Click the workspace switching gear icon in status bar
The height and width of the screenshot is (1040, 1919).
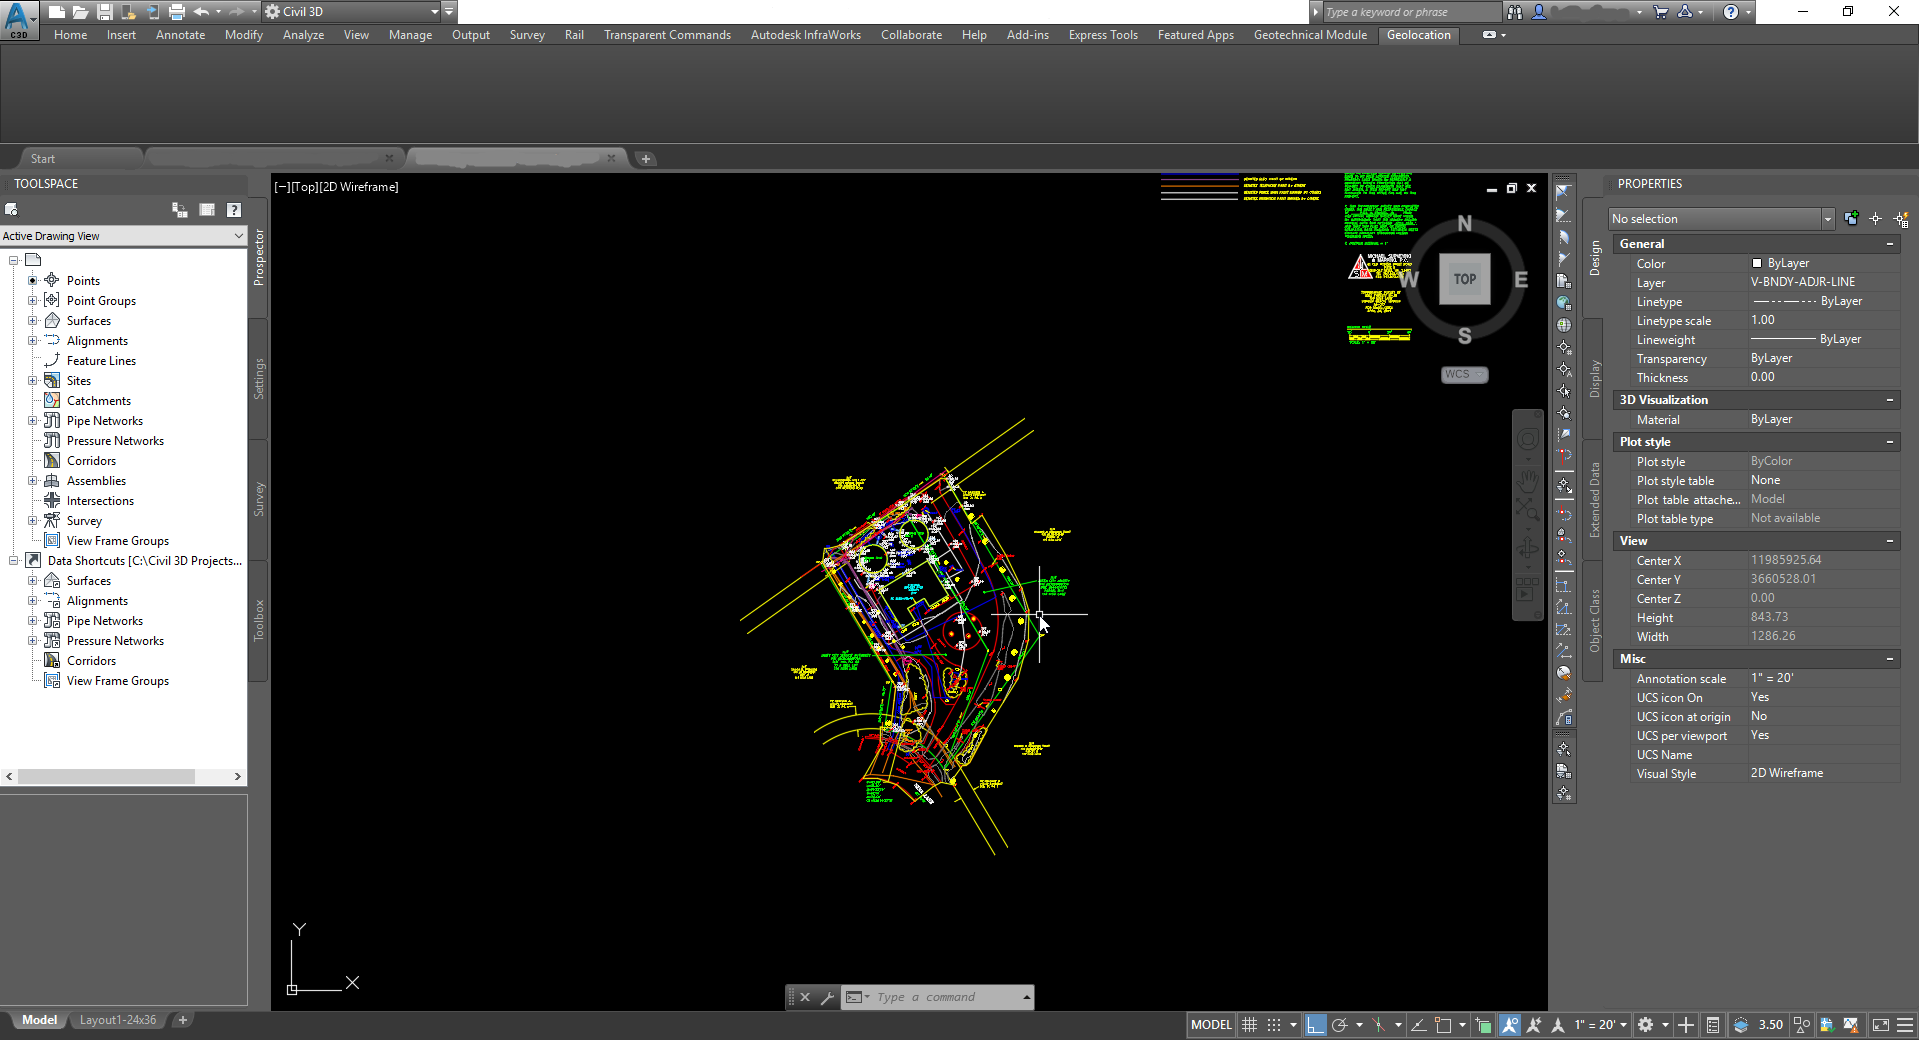click(1646, 1025)
